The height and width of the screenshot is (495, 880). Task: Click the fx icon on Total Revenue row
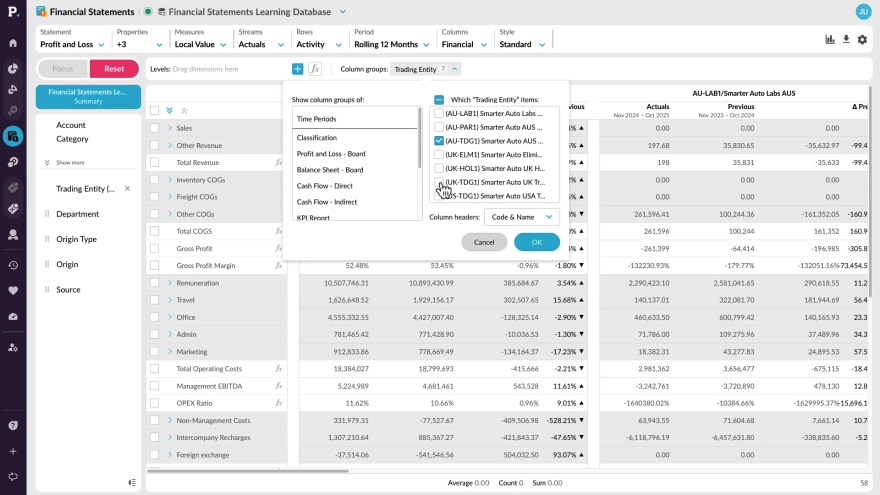pyautogui.click(x=278, y=162)
